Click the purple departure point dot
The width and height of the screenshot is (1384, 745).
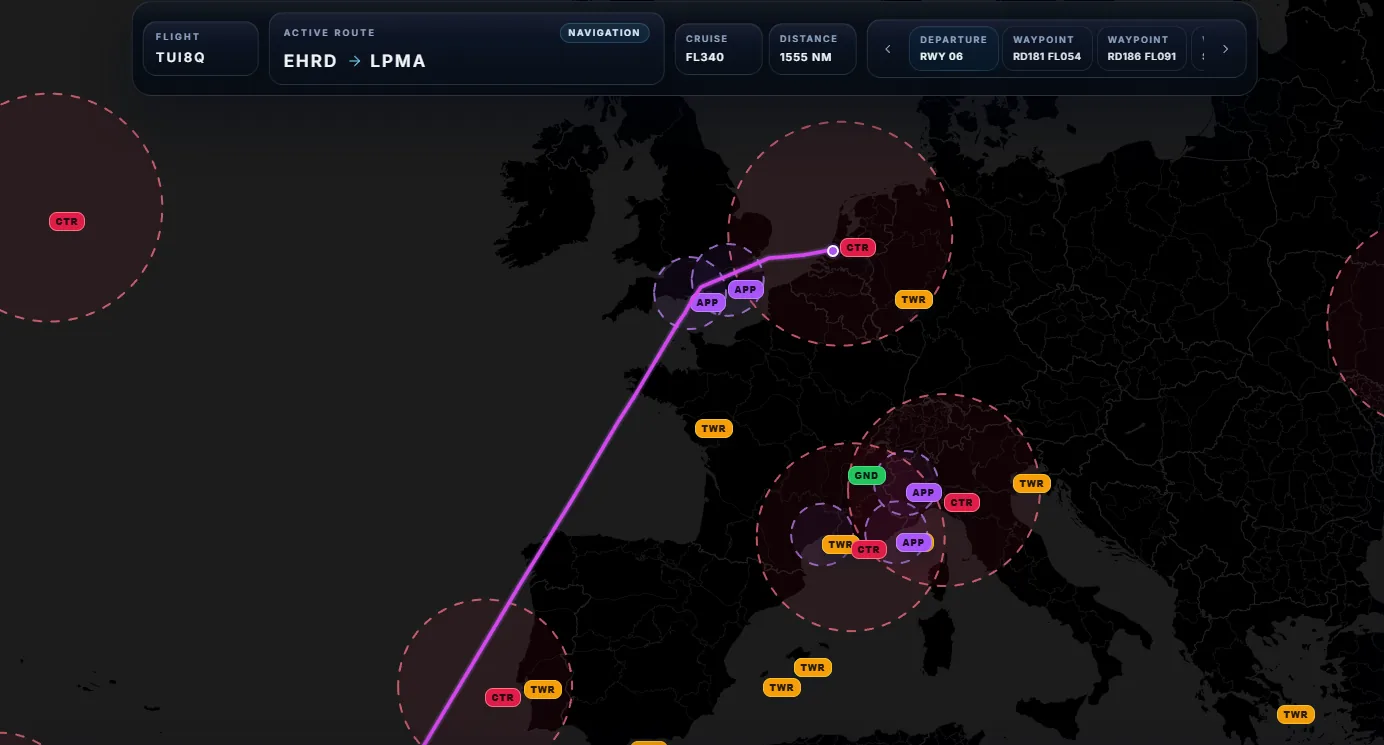833,251
